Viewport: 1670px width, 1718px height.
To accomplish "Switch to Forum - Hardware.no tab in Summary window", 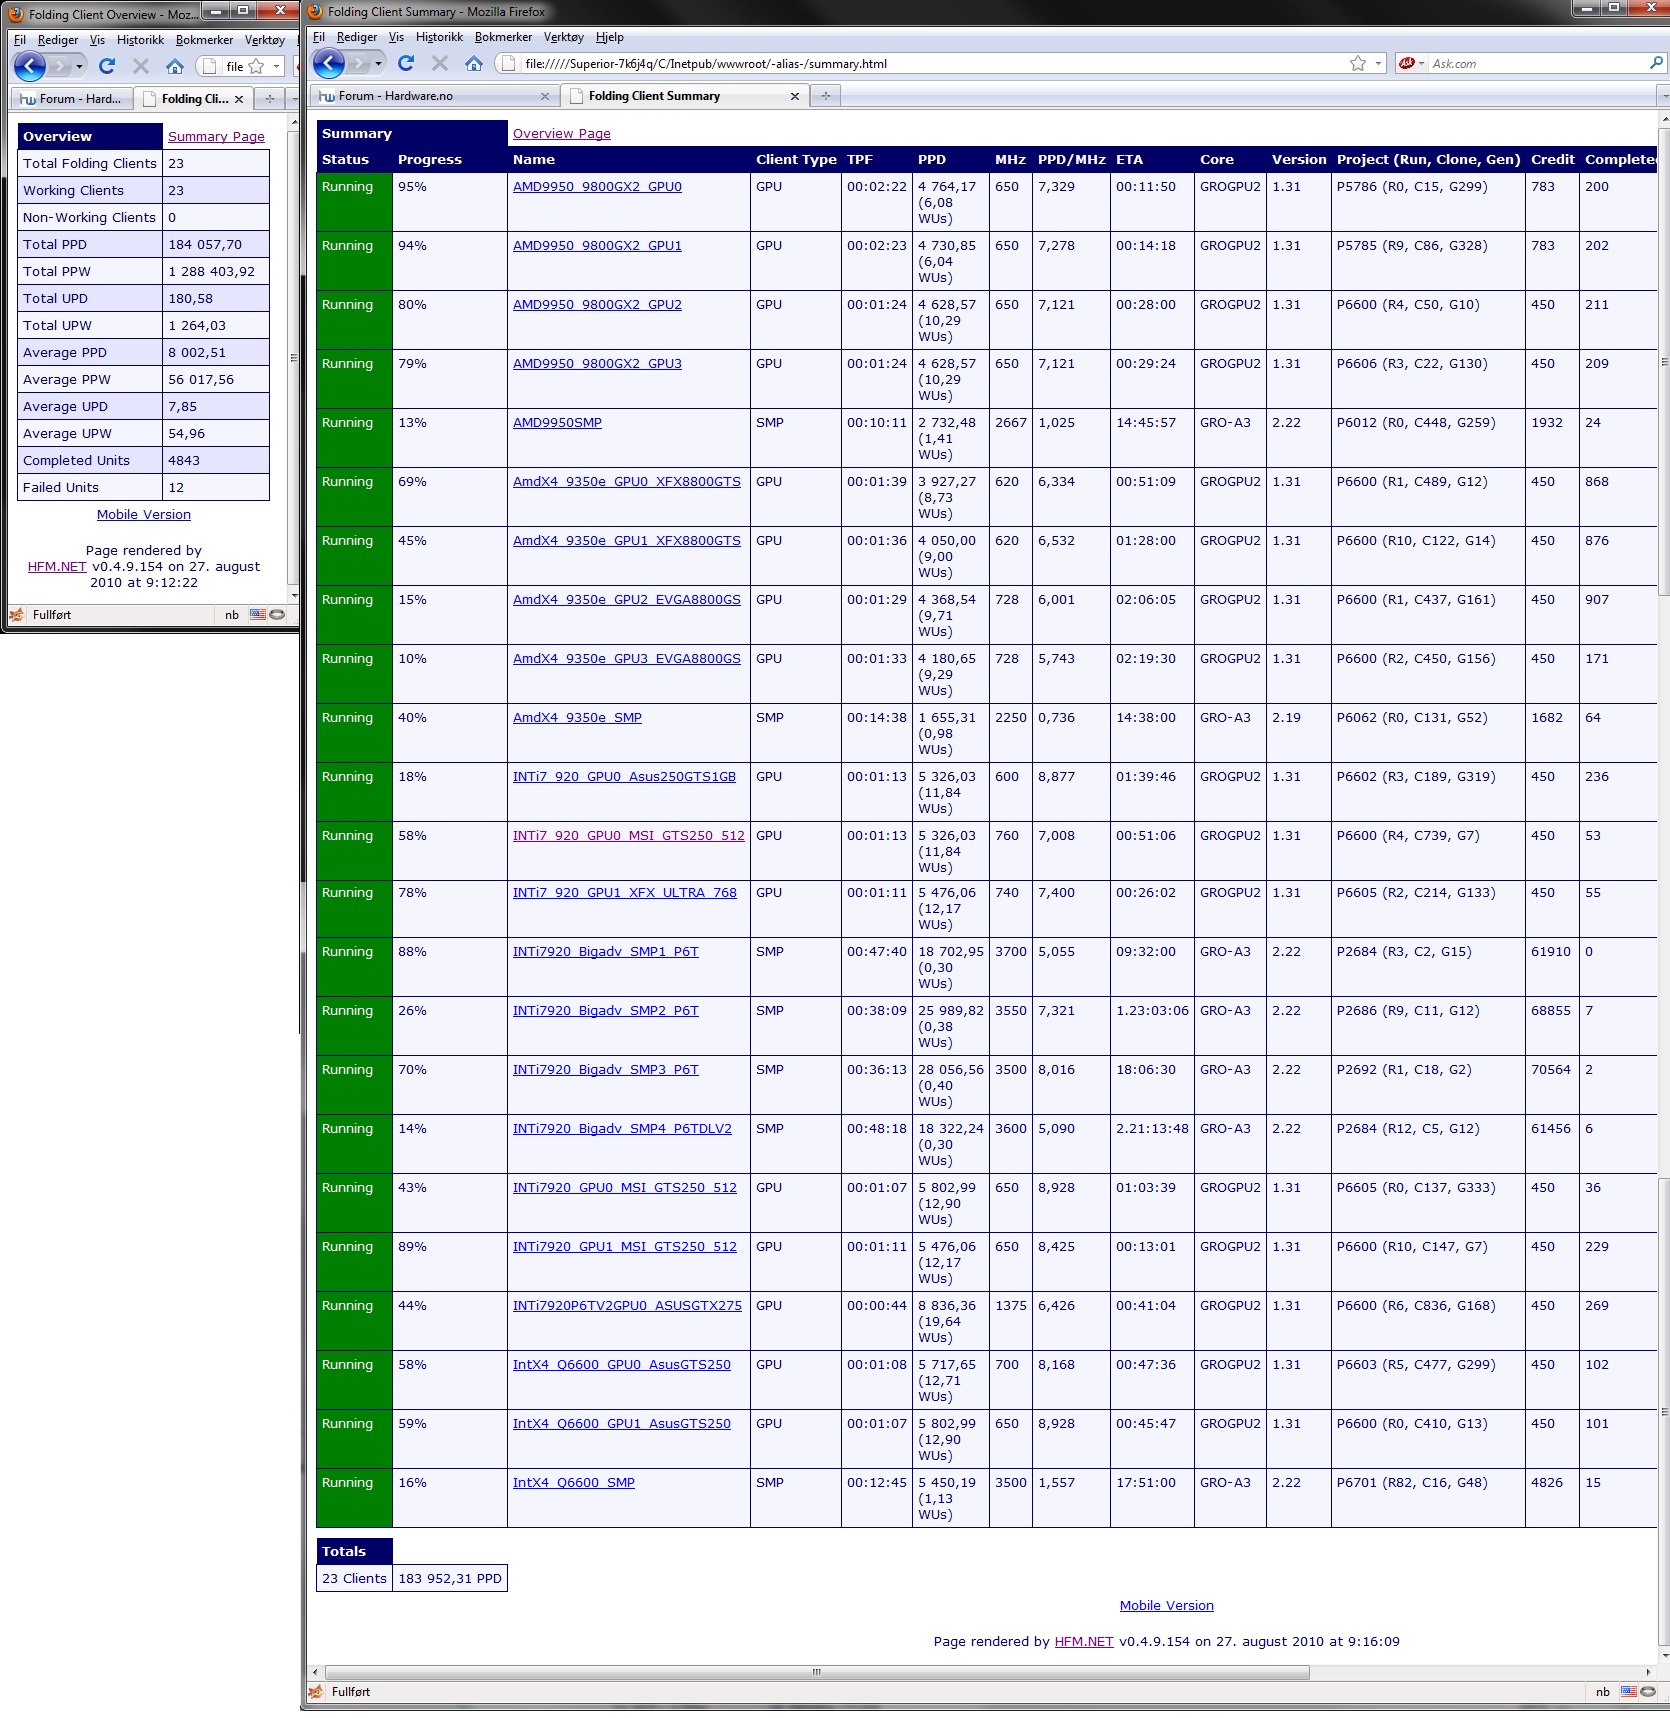I will point(434,96).
